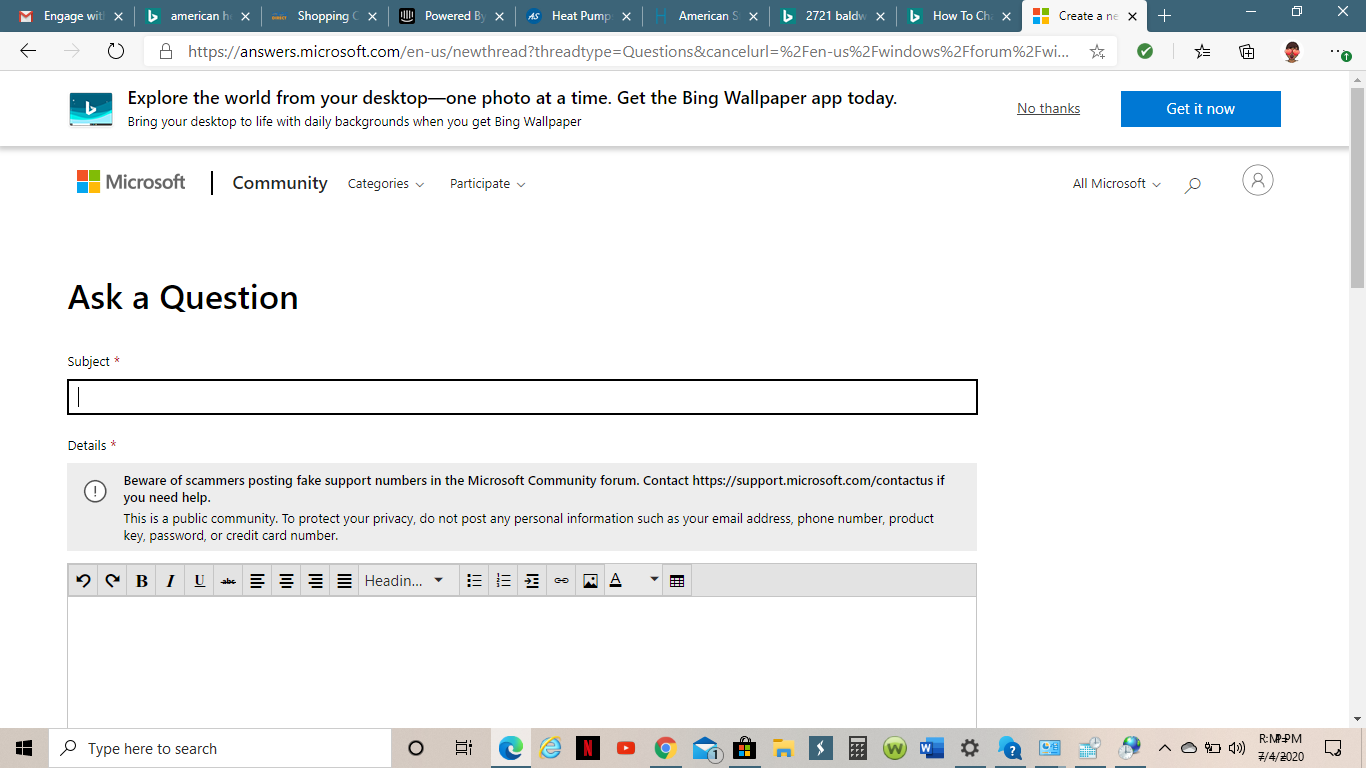Open Microsoft Word from the taskbar
1366x768 pixels.
point(931,748)
